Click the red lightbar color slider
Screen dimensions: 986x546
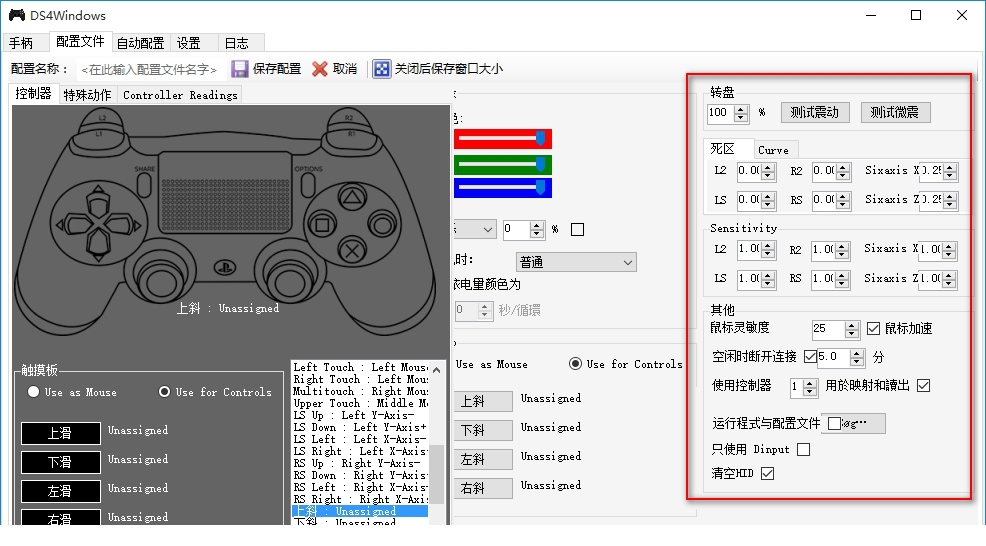pos(502,138)
